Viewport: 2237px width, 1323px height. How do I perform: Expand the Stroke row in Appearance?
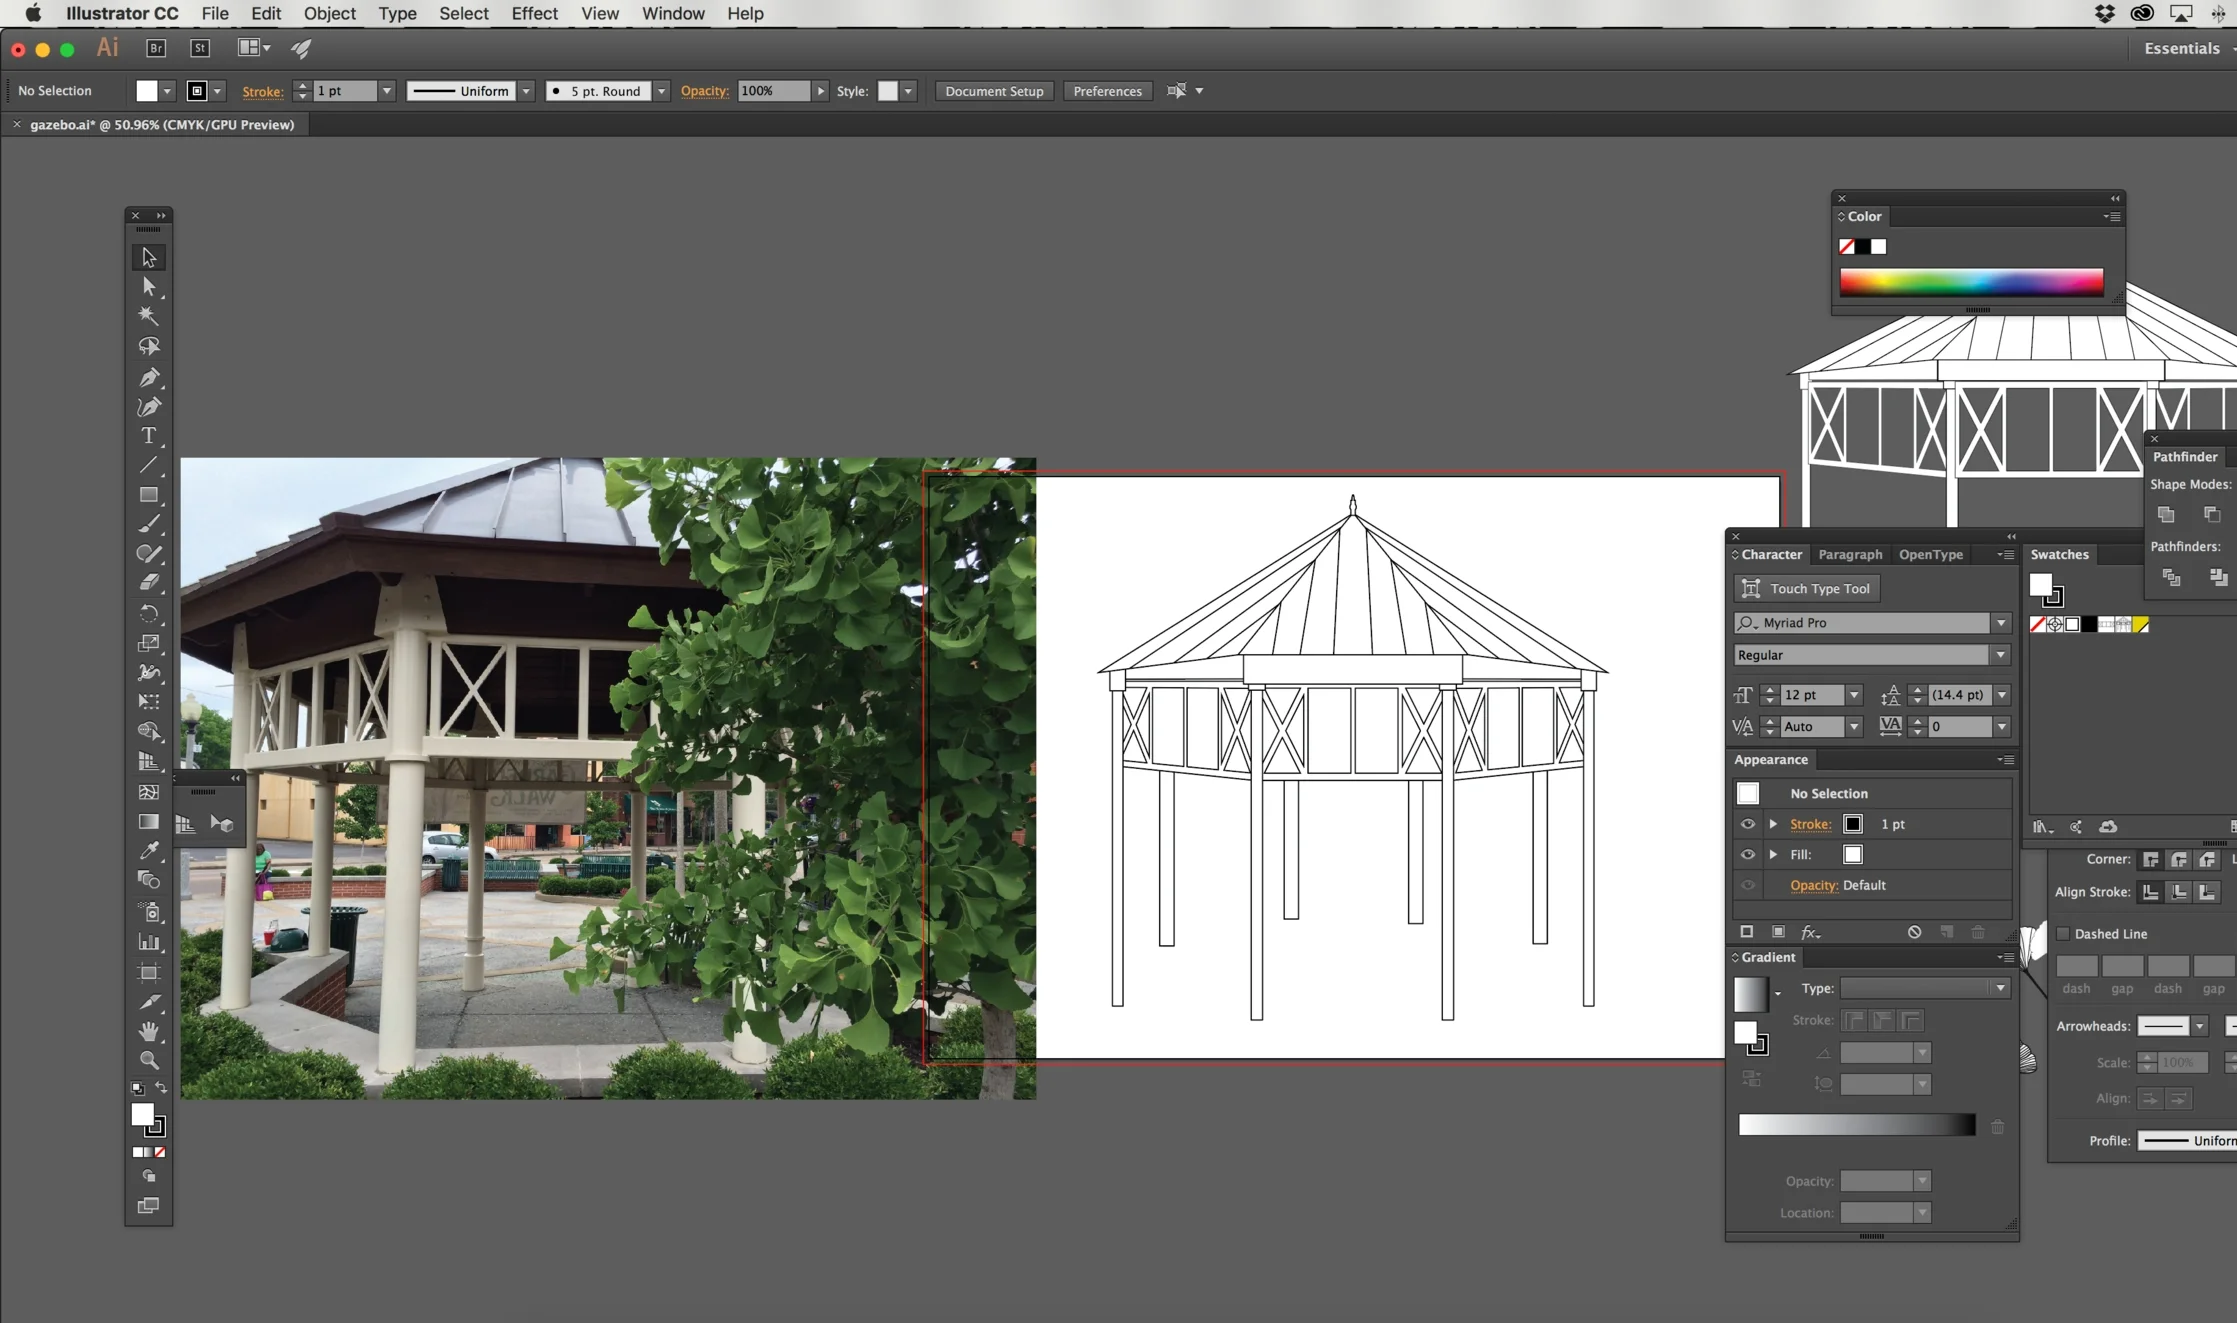pyautogui.click(x=1773, y=824)
